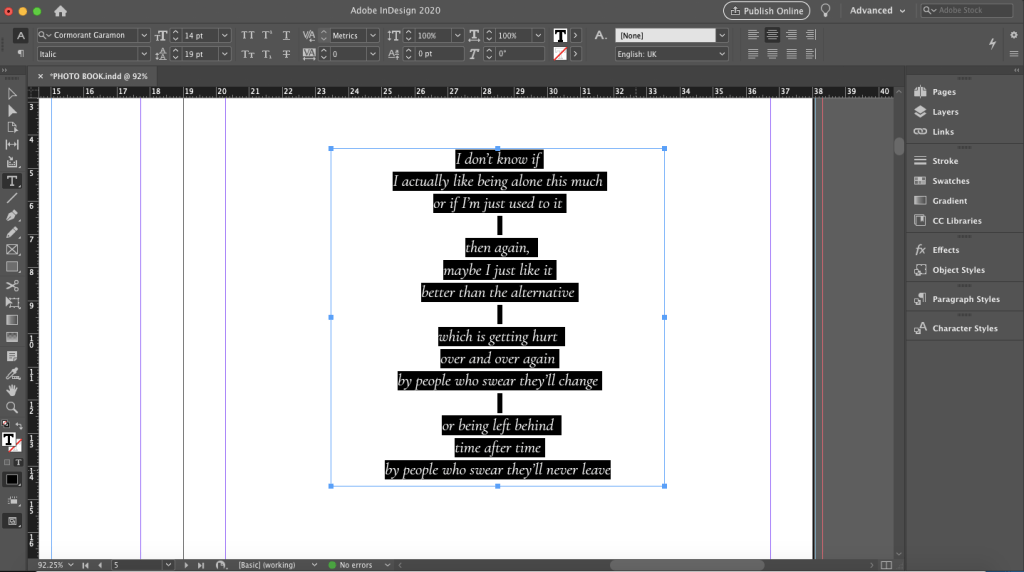Activate the Zoom tool magnifier
This screenshot has height=572, width=1024.
tap(12, 407)
